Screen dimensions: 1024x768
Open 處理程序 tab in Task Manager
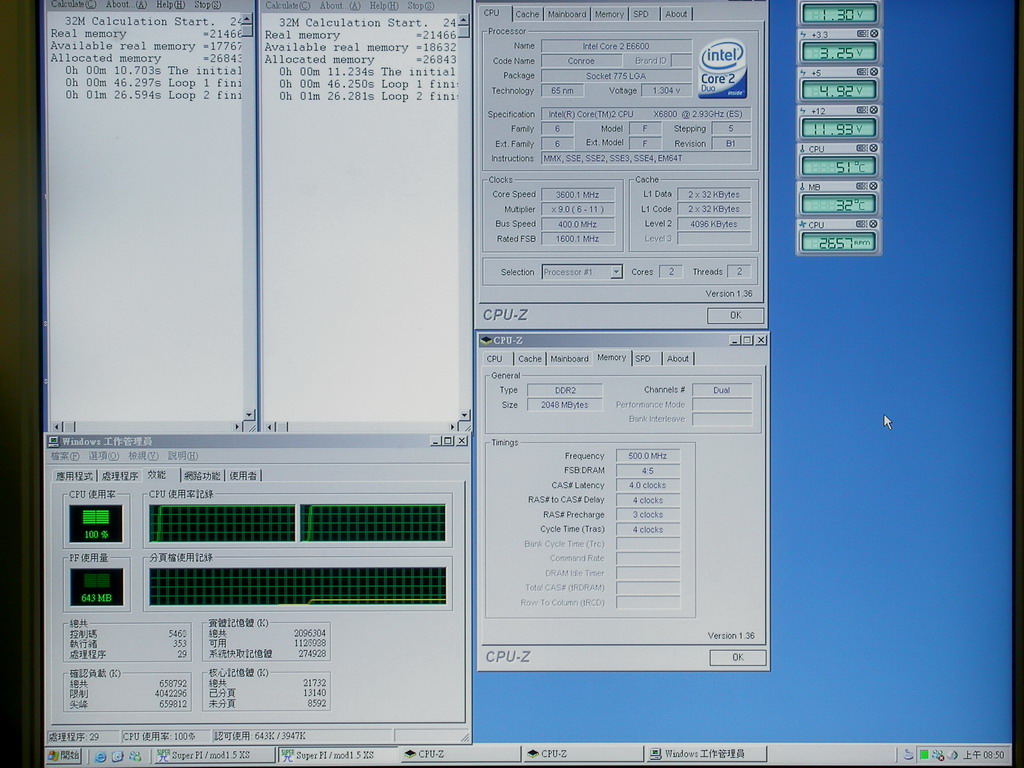pos(120,476)
